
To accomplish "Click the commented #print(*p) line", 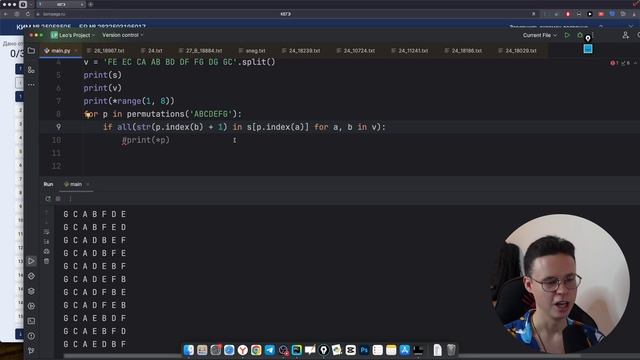I will 146,140.
